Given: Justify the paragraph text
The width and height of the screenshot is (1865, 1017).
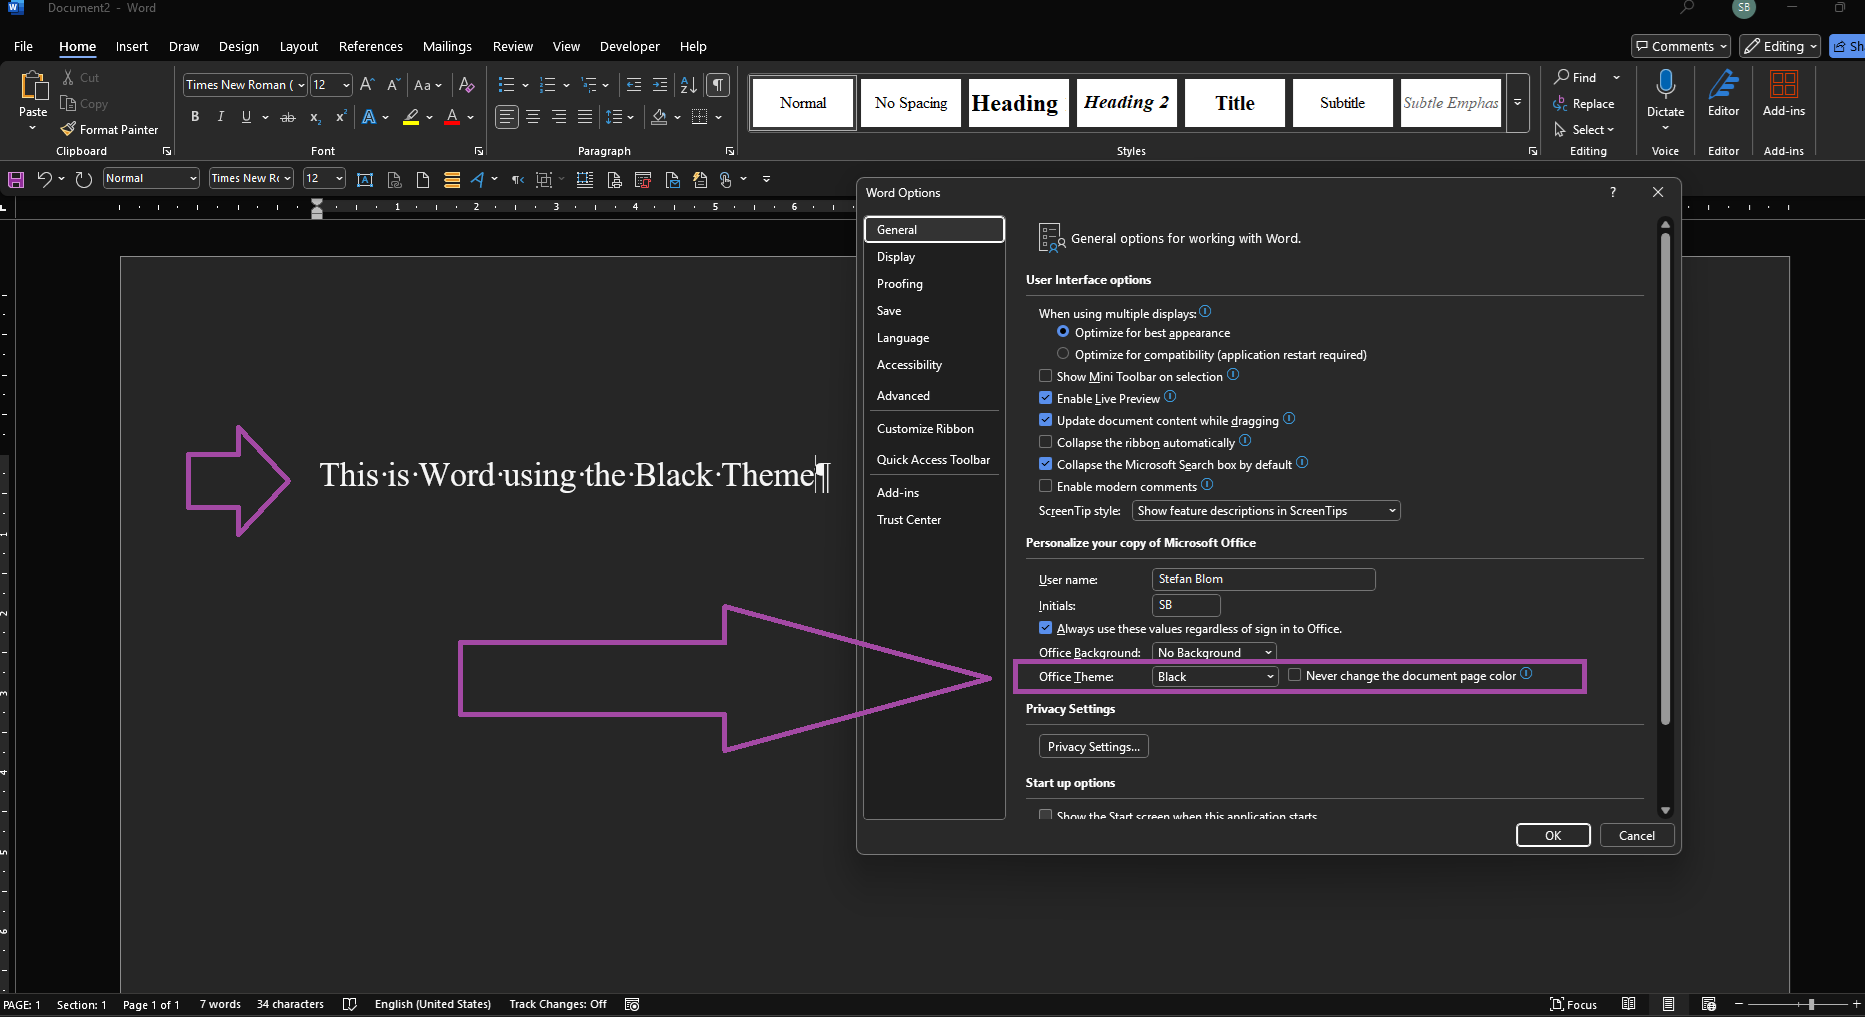Looking at the screenshot, I should click(585, 117).
